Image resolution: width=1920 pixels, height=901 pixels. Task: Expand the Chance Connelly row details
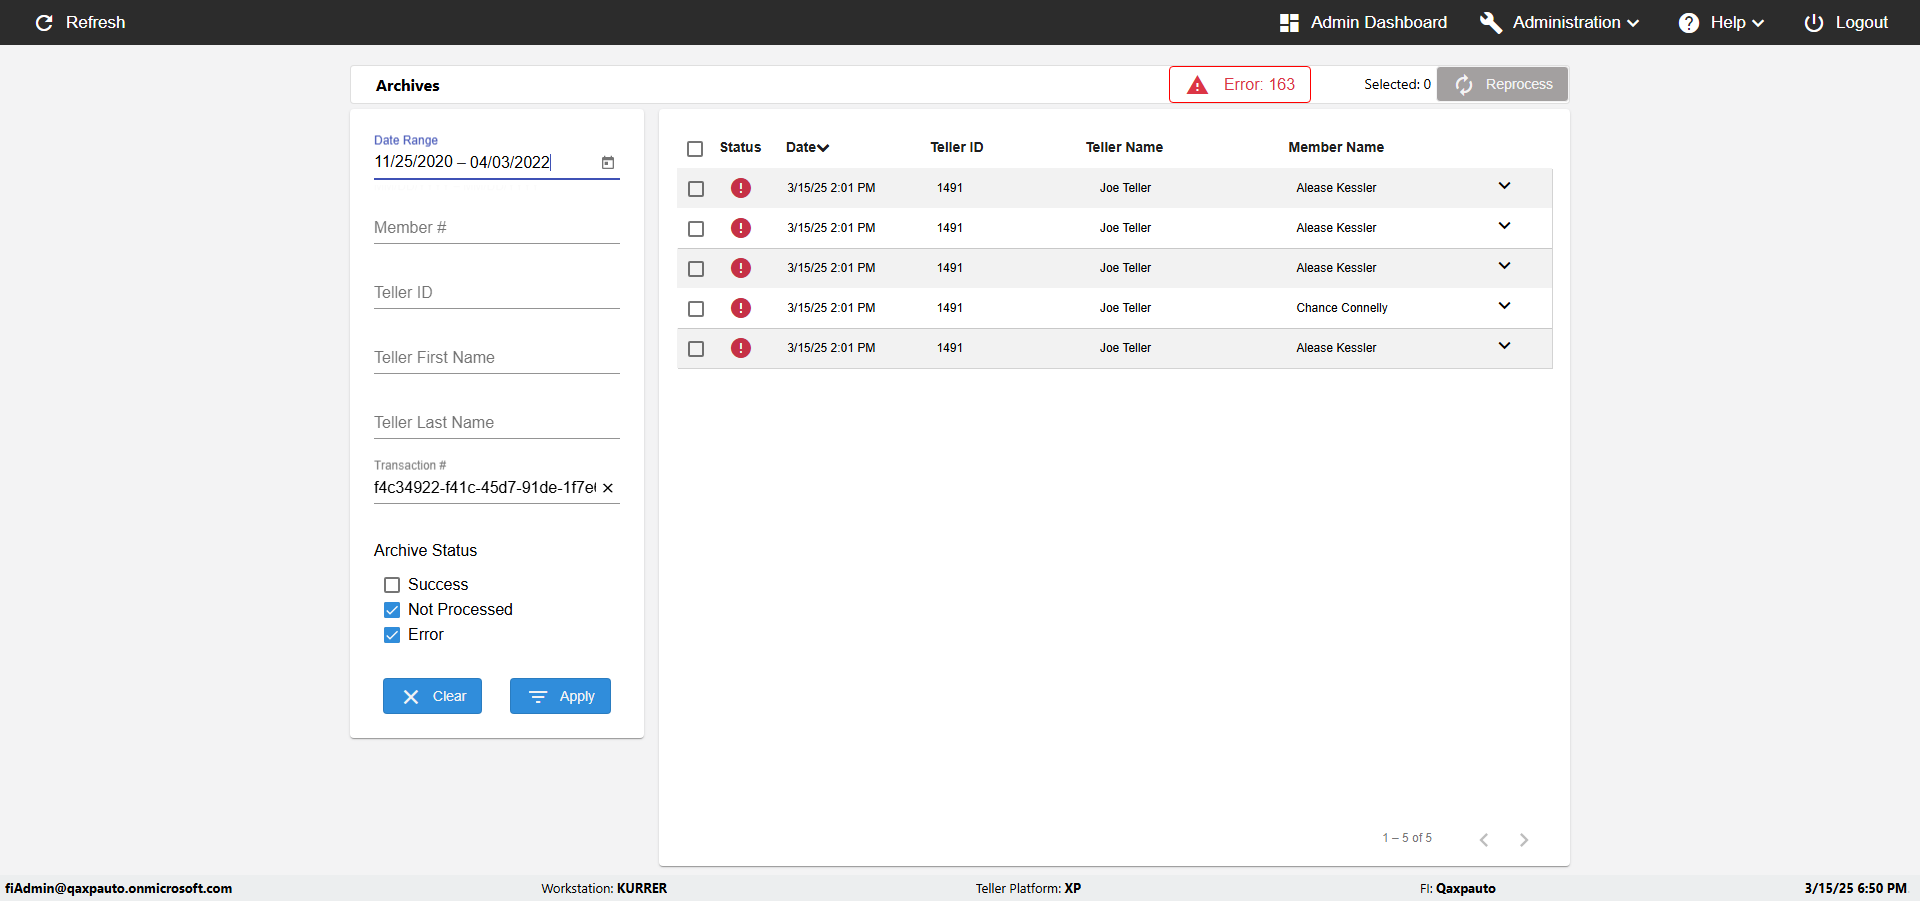1504,306
